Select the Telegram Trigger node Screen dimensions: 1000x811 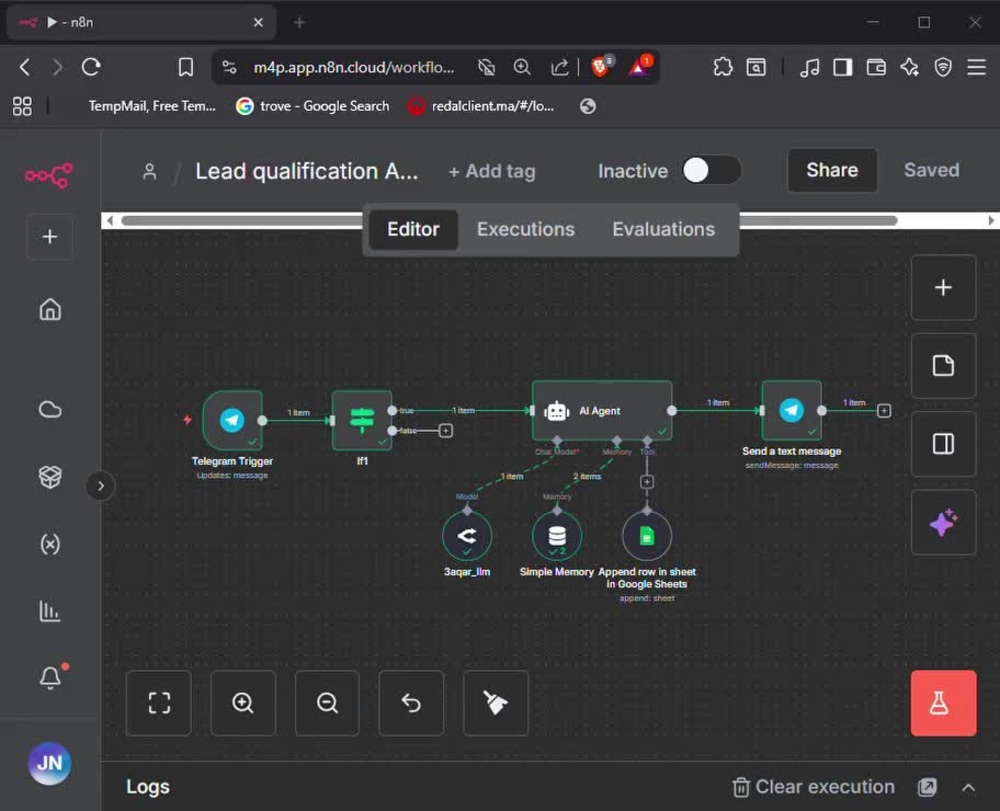232,420
